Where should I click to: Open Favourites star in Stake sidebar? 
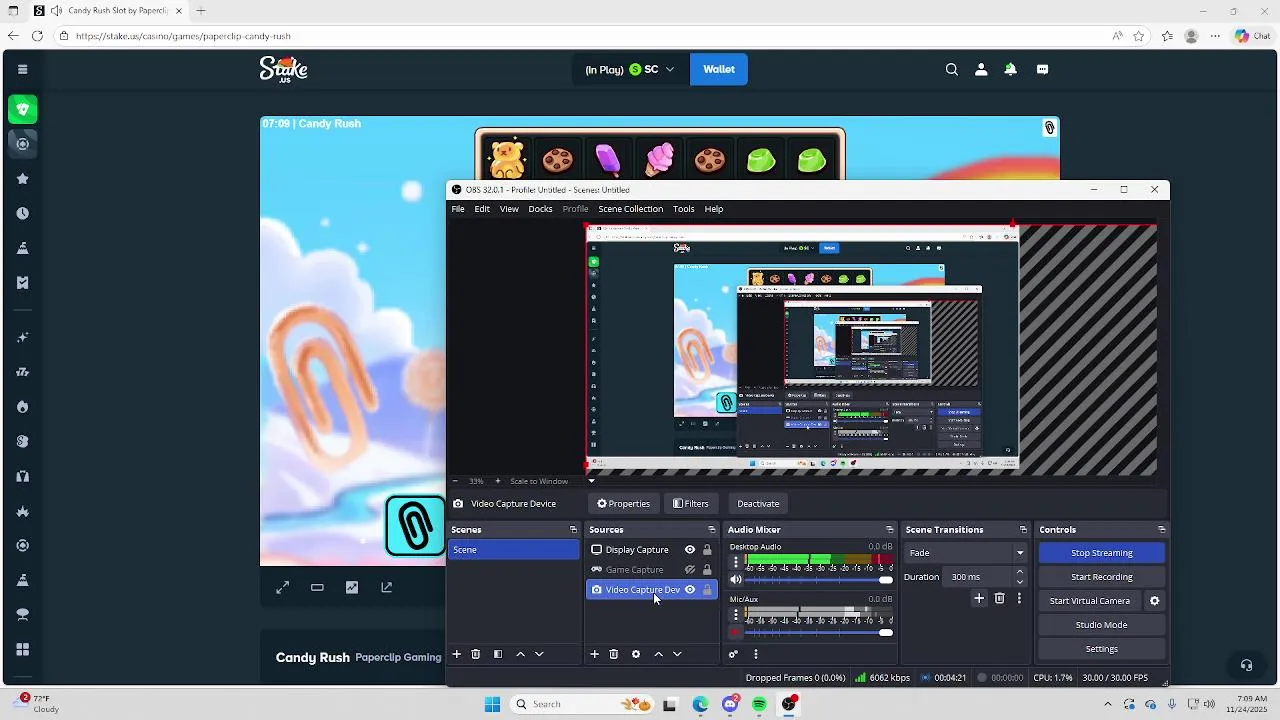[22, 178]
